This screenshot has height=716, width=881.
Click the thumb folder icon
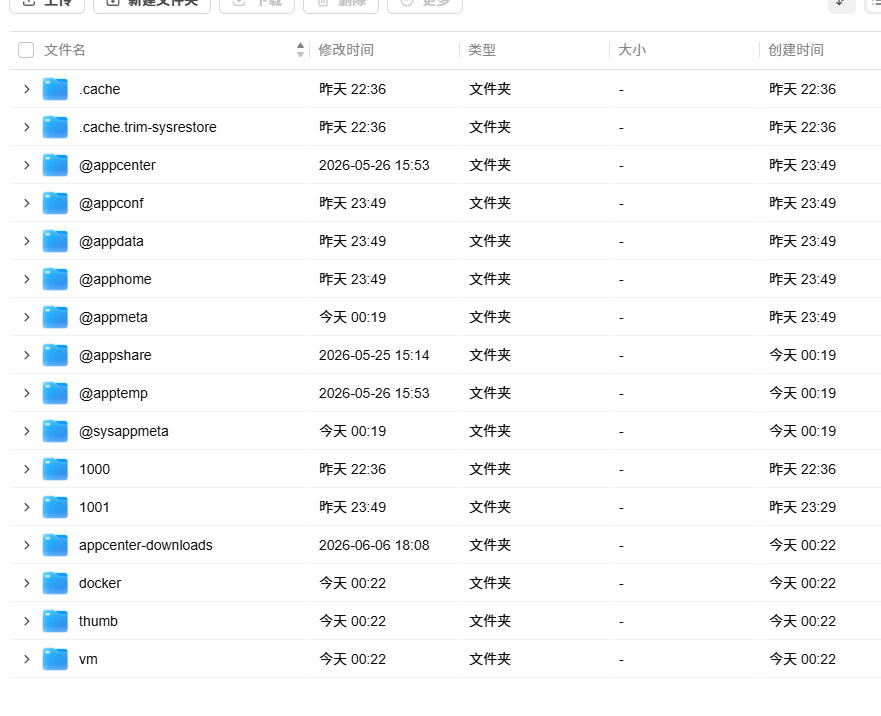tap(55, 621)
